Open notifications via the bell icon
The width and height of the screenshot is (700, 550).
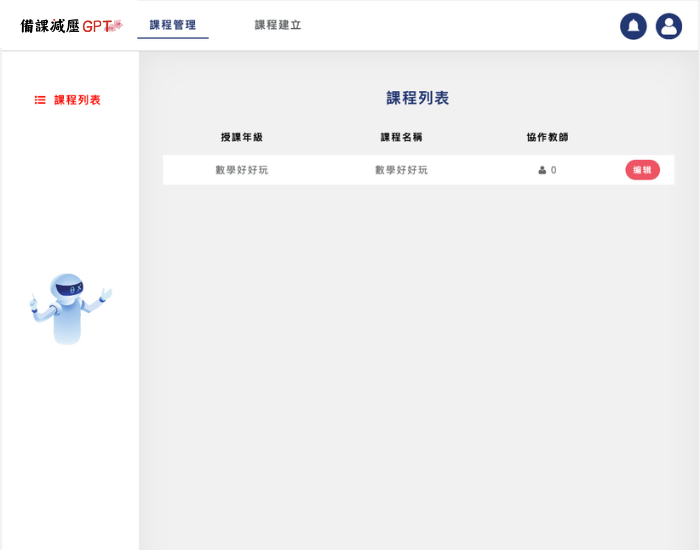633,26
